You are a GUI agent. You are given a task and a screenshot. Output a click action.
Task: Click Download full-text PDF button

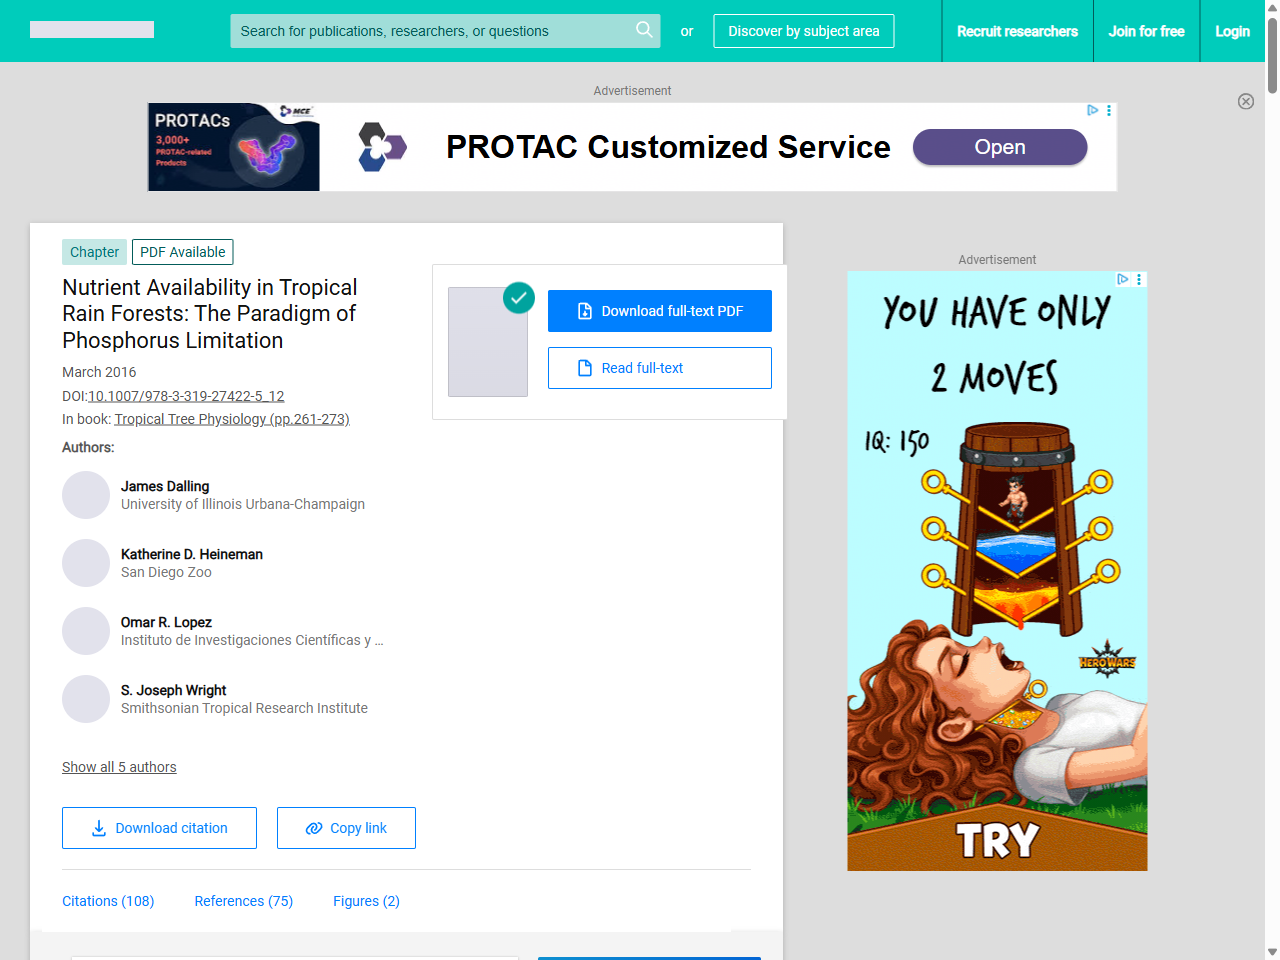point(660,311)
